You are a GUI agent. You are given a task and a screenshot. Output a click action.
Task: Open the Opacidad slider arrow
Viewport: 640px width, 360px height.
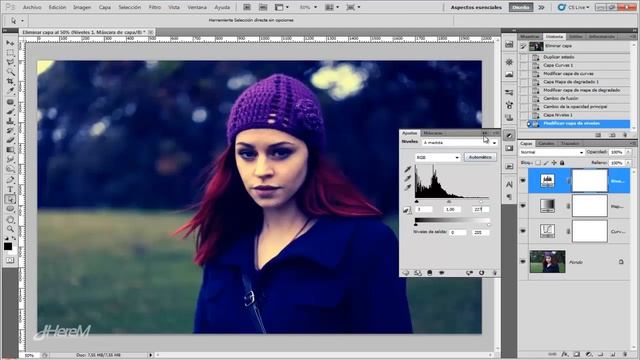pyautogui.click(x=628, y=152)
